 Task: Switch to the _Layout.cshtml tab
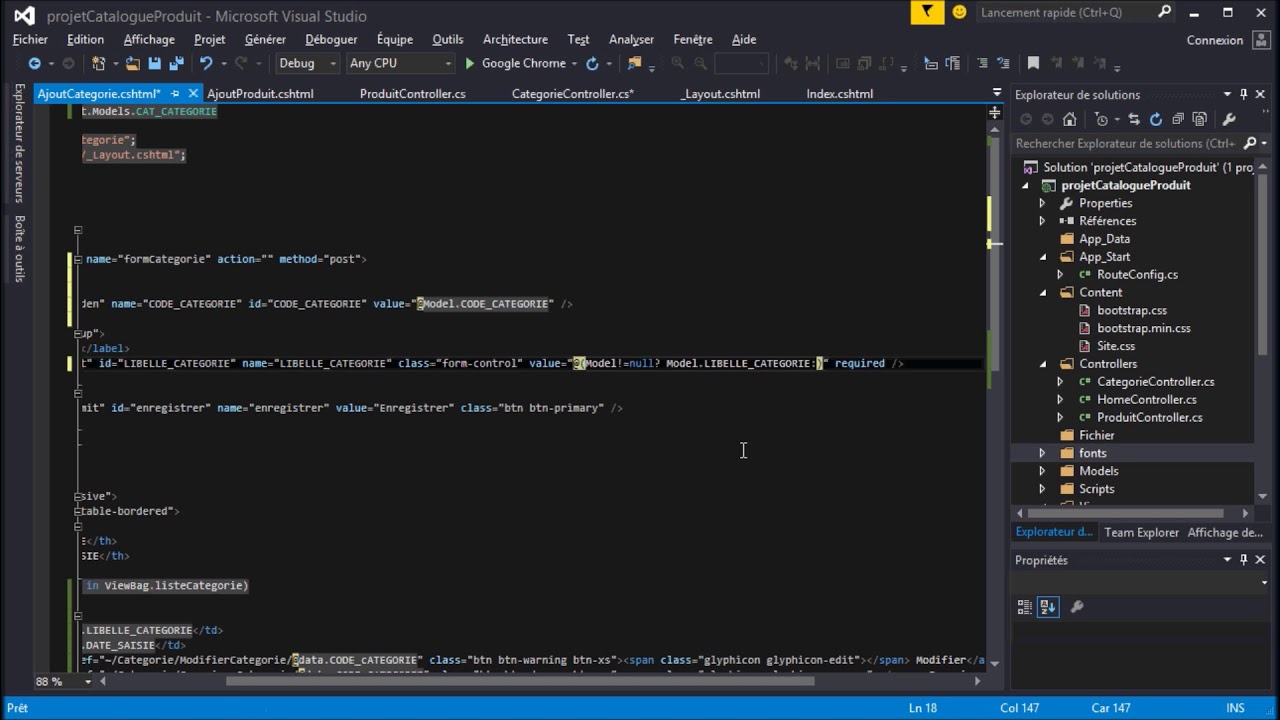pos(720,93)
